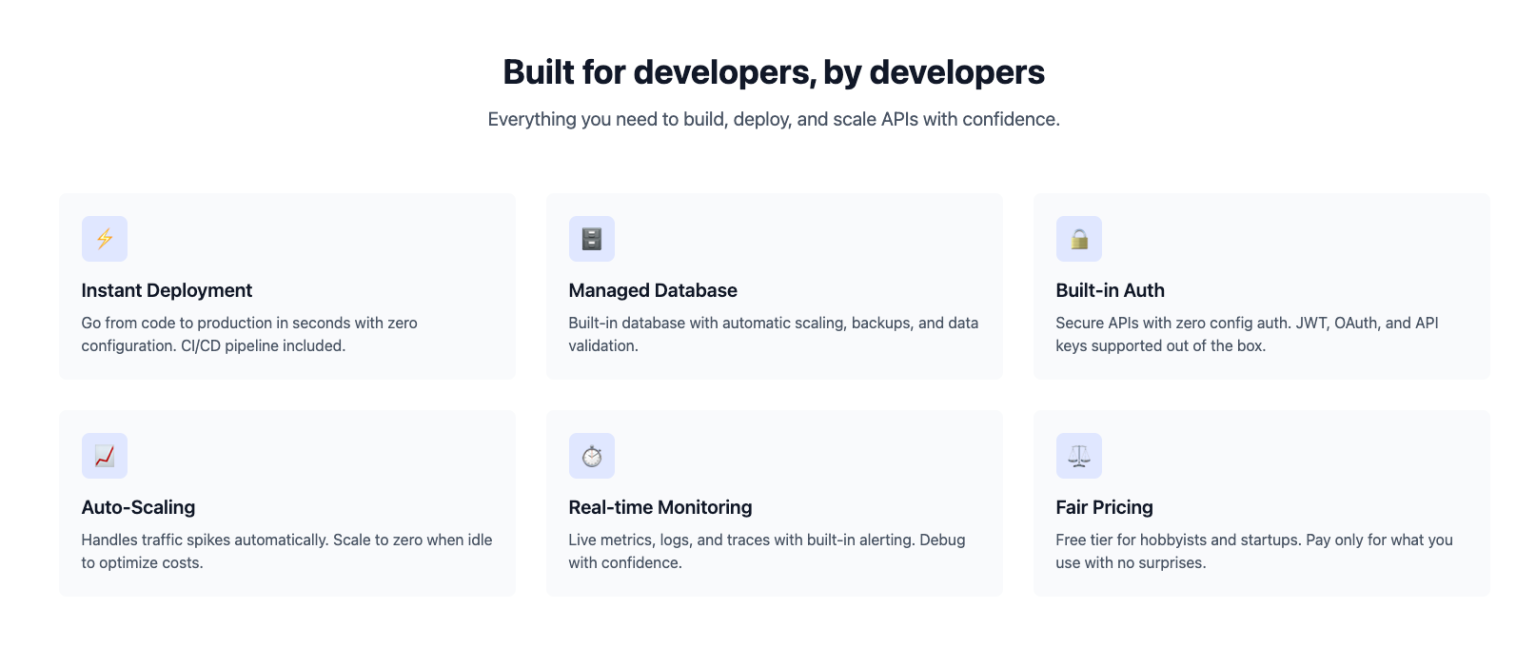Image resolution: width=1536 pixels, height=668 pixels.
Task: Select the Instant Deployment feature card
Action: pos(287,286)
